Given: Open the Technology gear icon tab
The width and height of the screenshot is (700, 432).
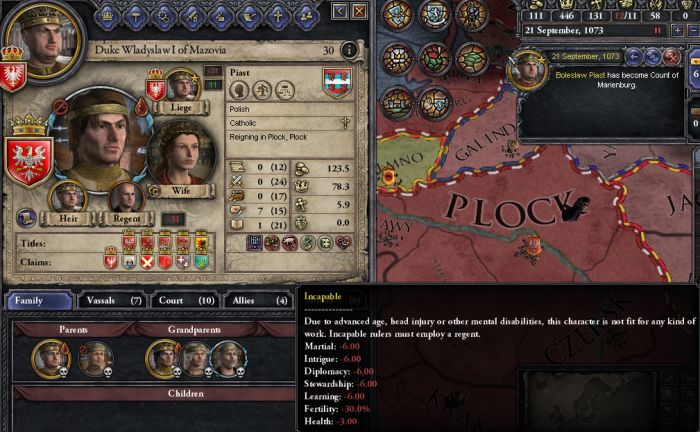Looking at the screenshot, I should coord(164,17).
